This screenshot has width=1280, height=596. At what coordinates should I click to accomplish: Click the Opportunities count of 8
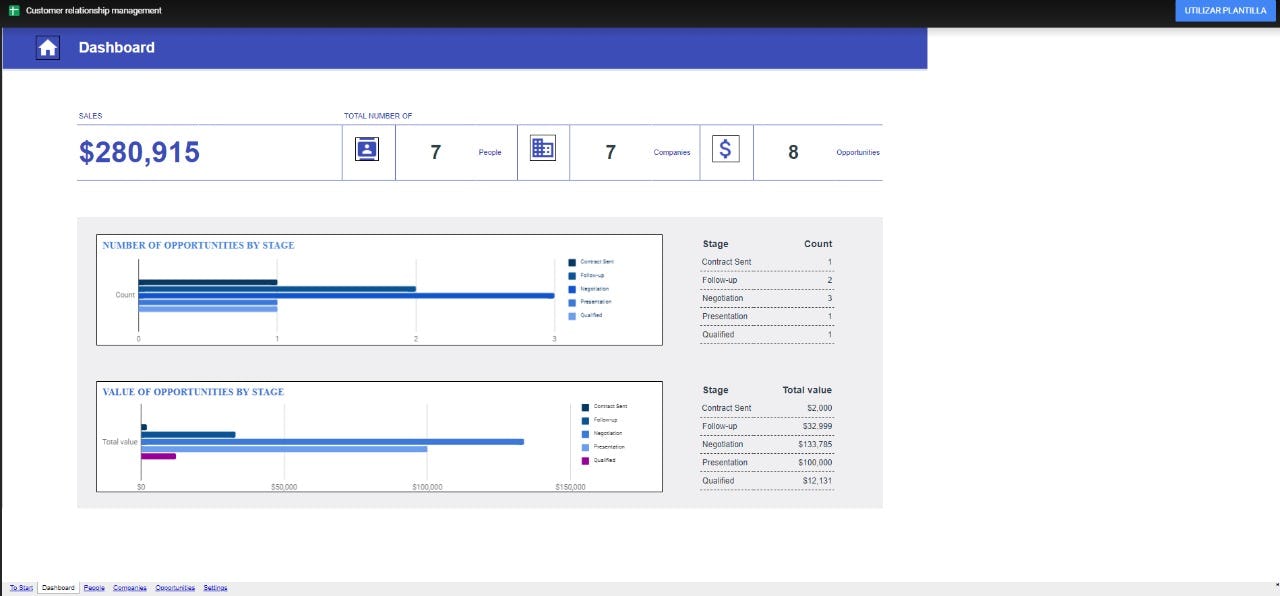pos(793,153)
